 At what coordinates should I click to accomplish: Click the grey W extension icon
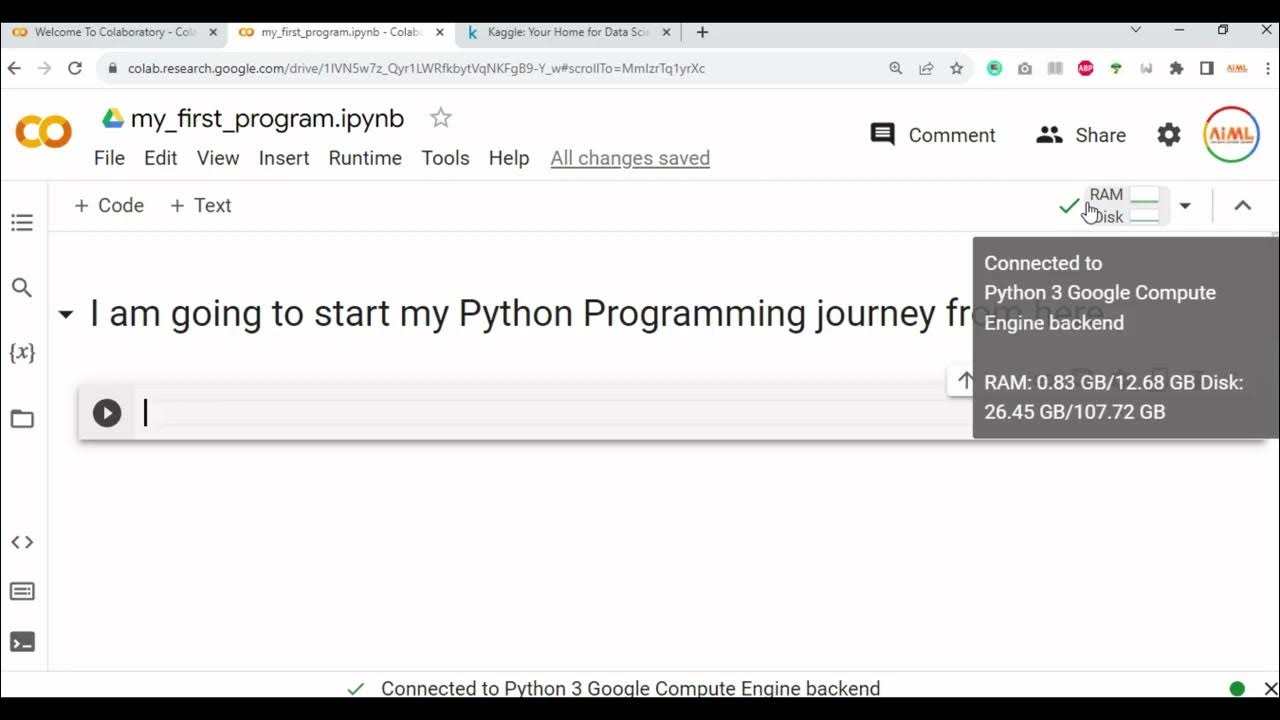[x=1146, y=68]
